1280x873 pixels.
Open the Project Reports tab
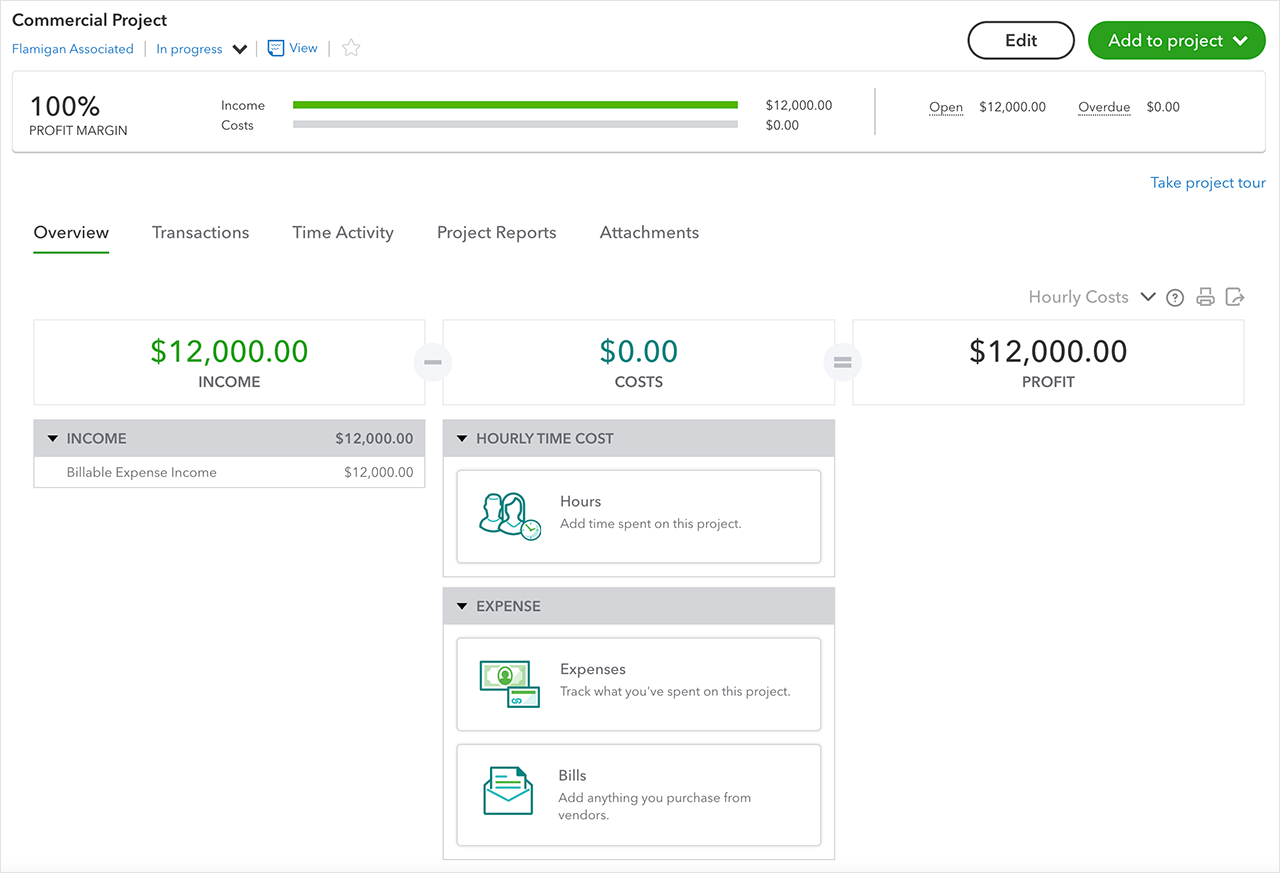(x=496, y=233)
